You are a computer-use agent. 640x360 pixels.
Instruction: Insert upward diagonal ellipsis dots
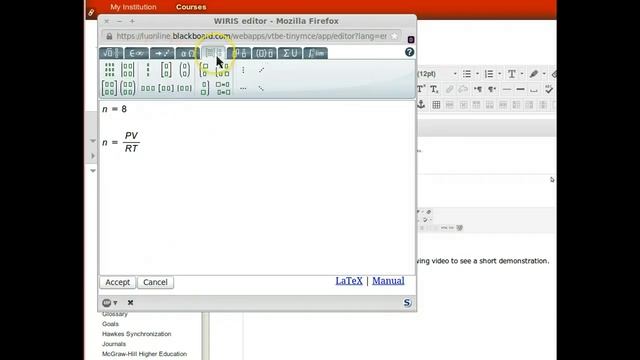261,70
